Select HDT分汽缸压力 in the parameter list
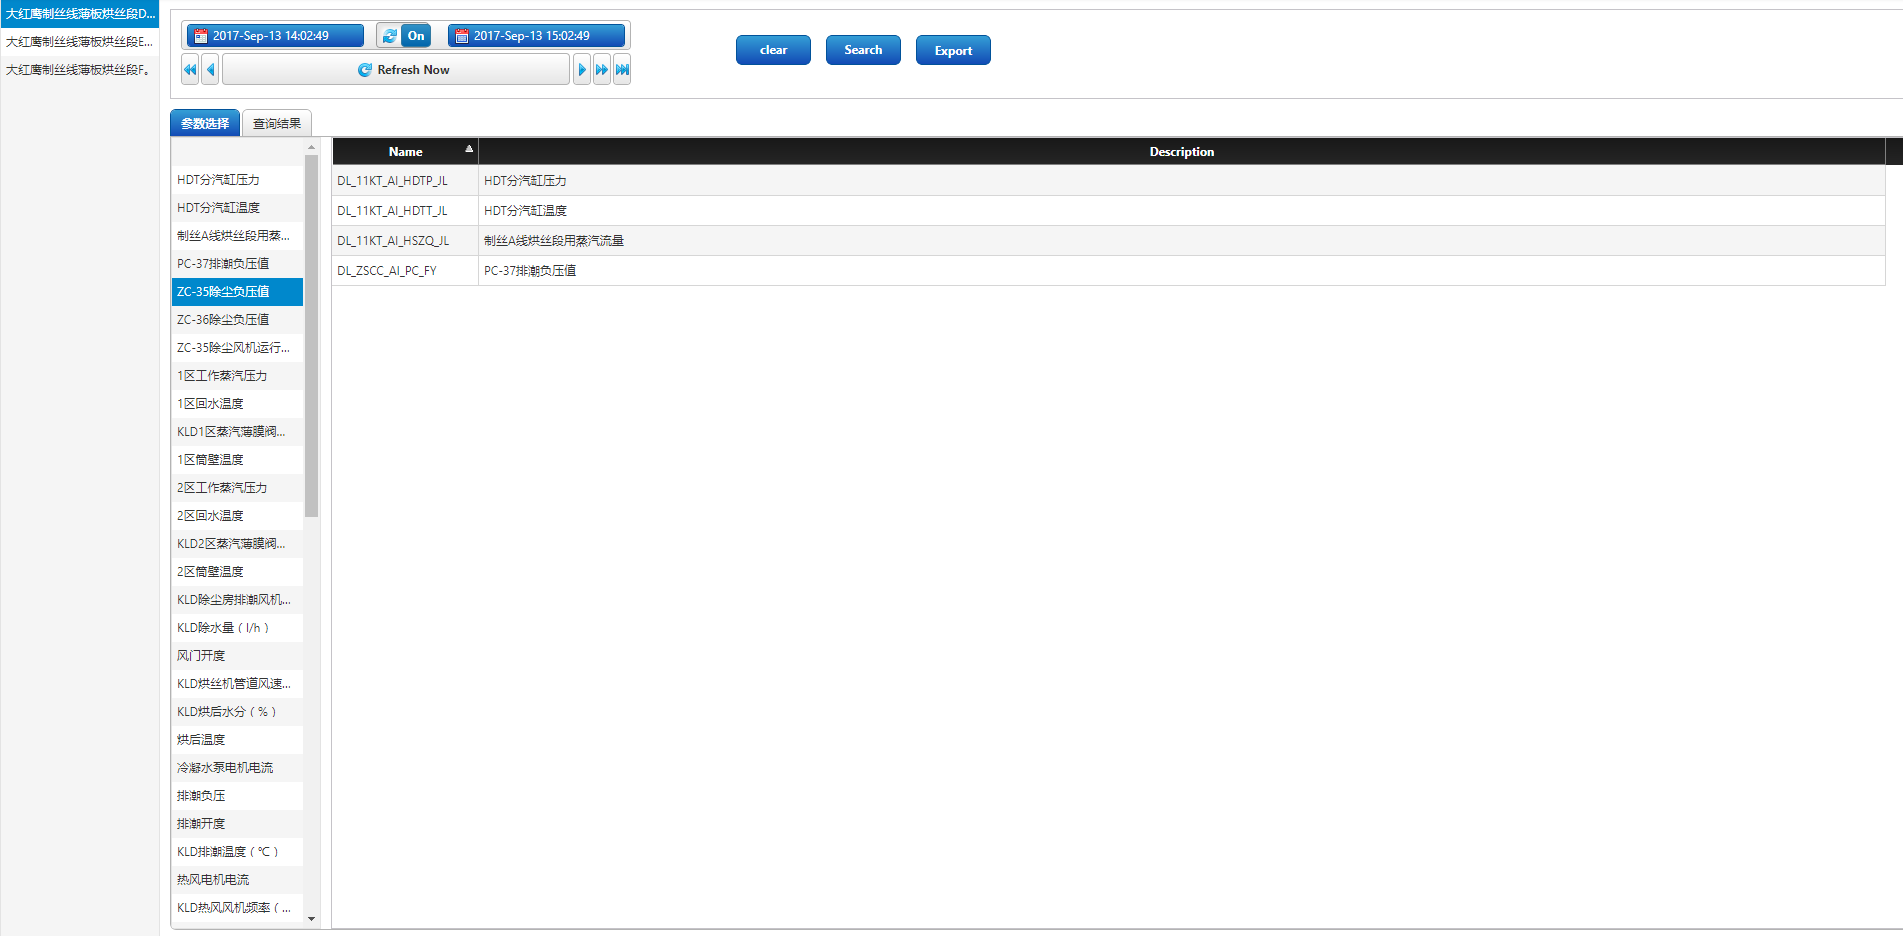The width and height of the screenshot is (1903, 936). tap(237, 180)
